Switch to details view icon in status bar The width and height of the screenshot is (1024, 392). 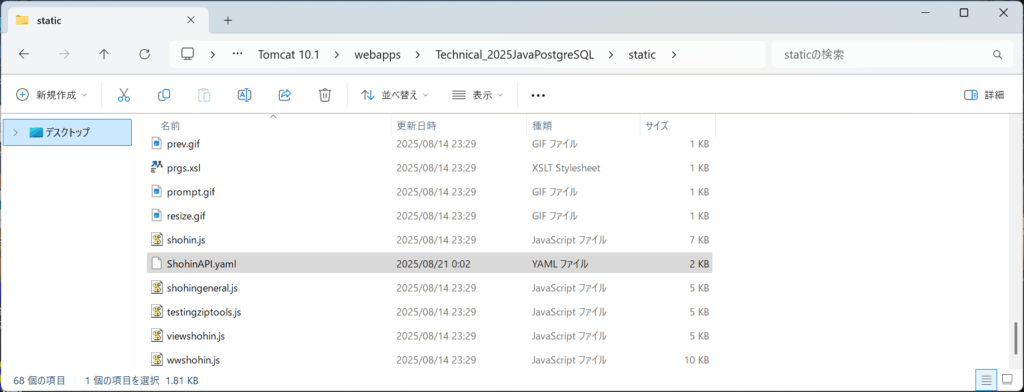[x=986, y=379]
